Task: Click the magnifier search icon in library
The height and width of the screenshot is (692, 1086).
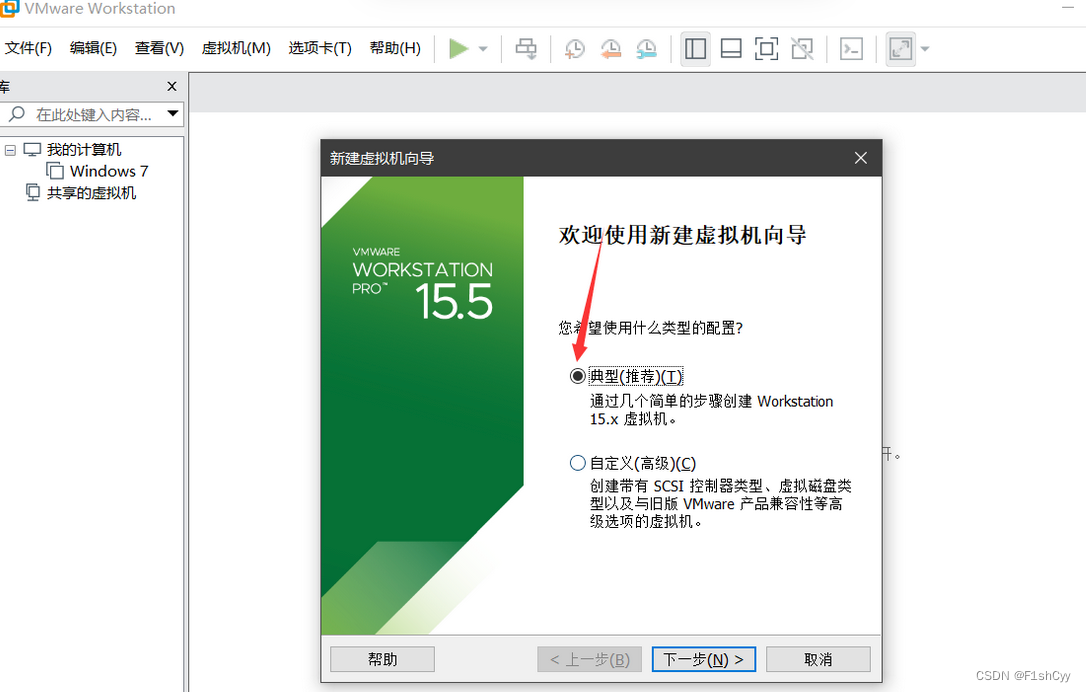Action: coord(17,114)
